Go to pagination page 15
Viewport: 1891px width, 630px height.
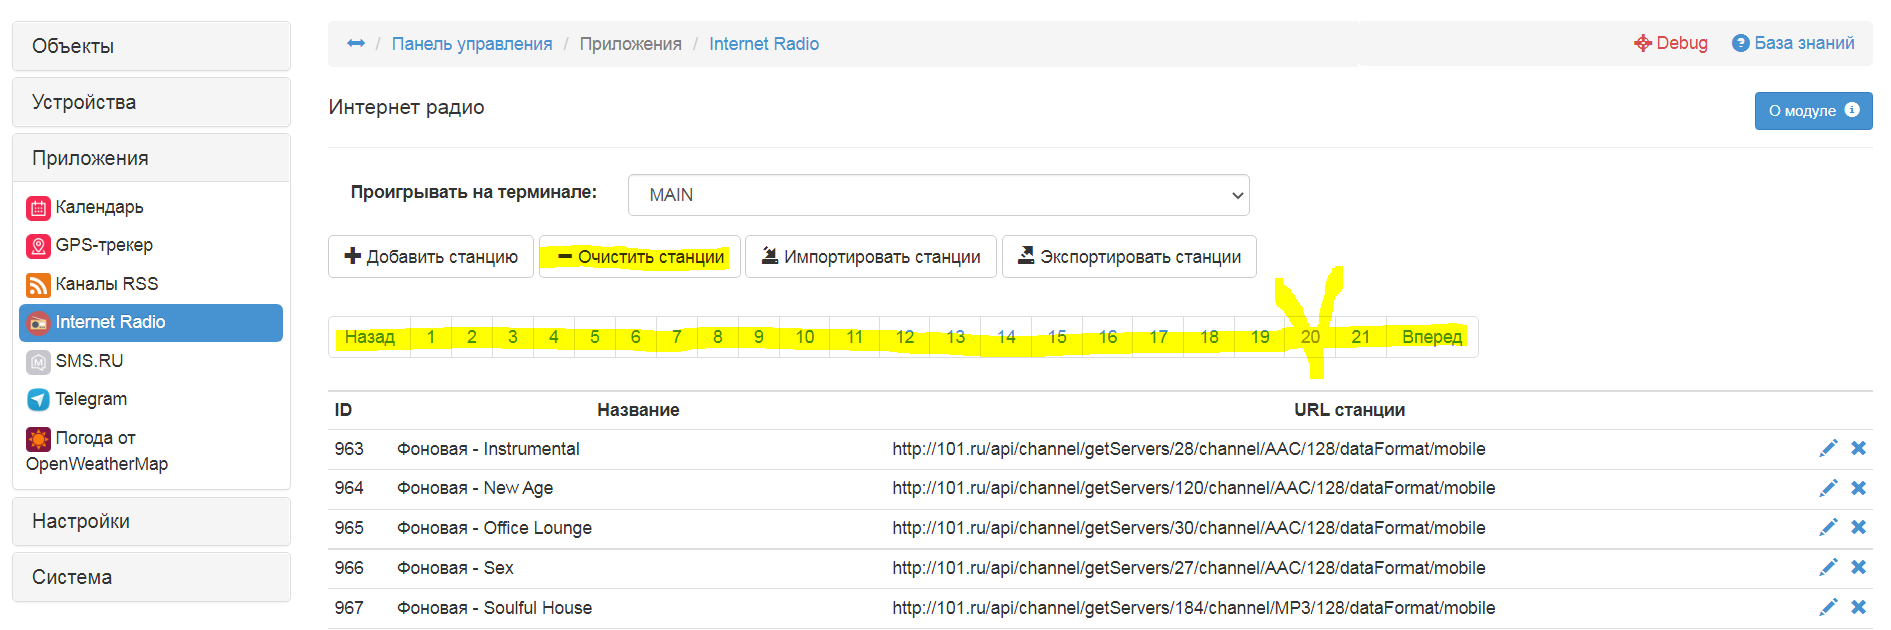[1057, 337]
